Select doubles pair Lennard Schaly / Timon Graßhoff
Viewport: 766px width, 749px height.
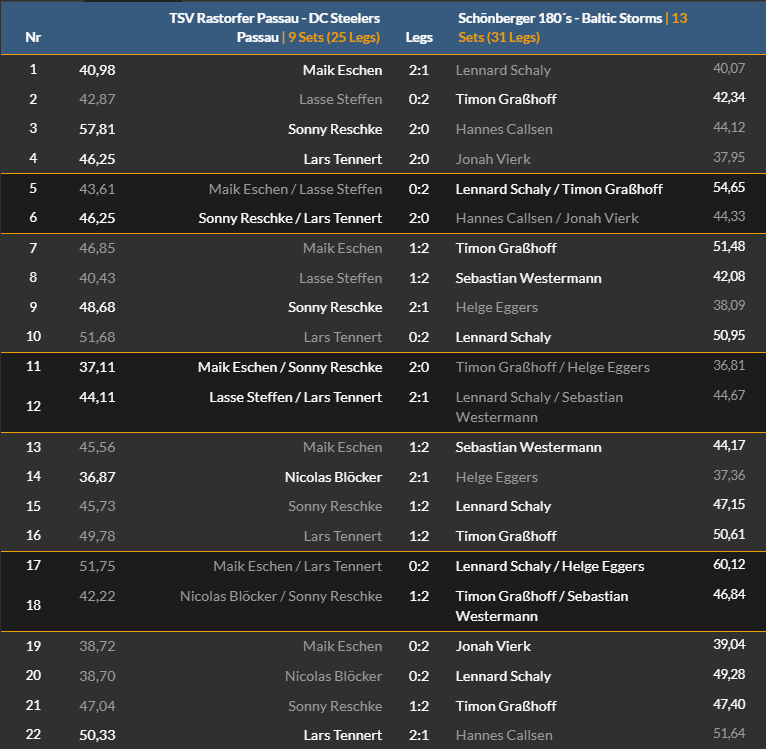(559, 189)
